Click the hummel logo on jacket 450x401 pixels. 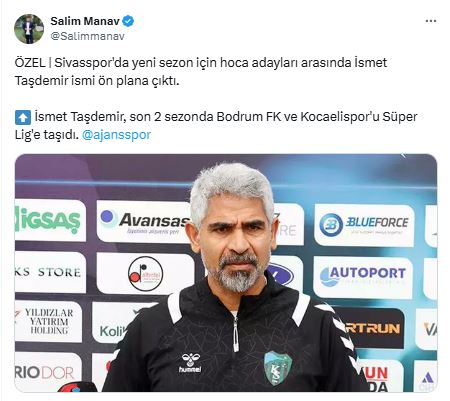(x=190, y=363)
